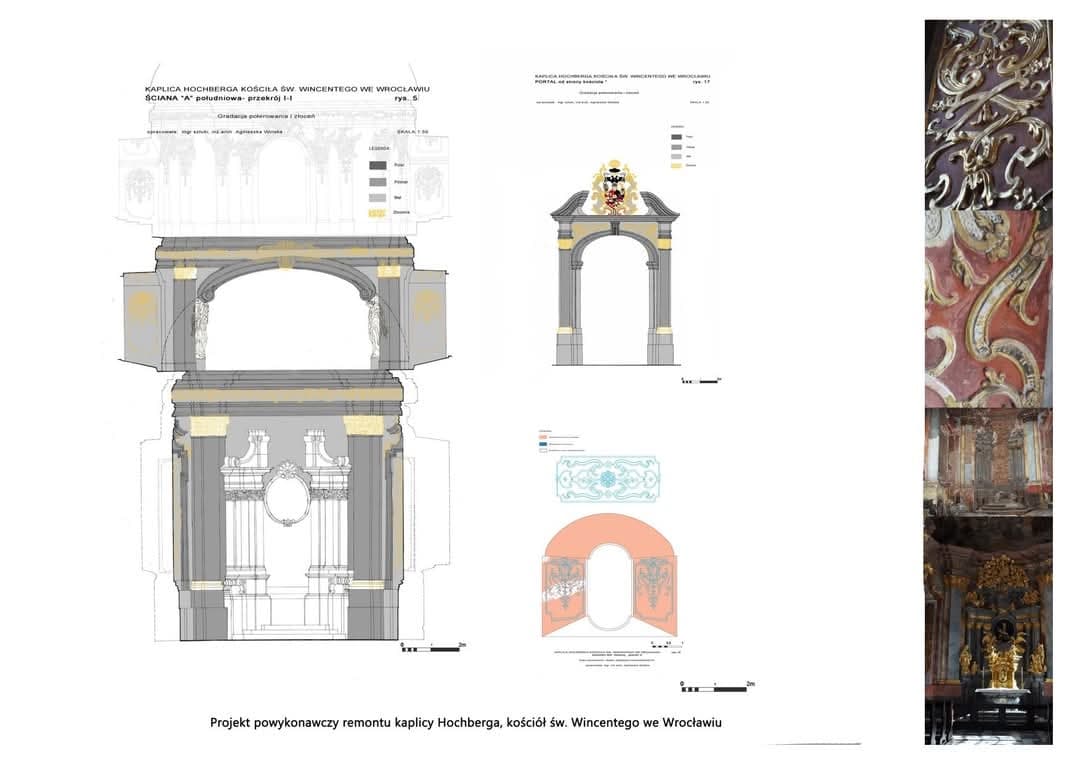Click the scale bar under the portal drawing
The width and height of the screenshot is (1080, 764).
coord(700,380)
